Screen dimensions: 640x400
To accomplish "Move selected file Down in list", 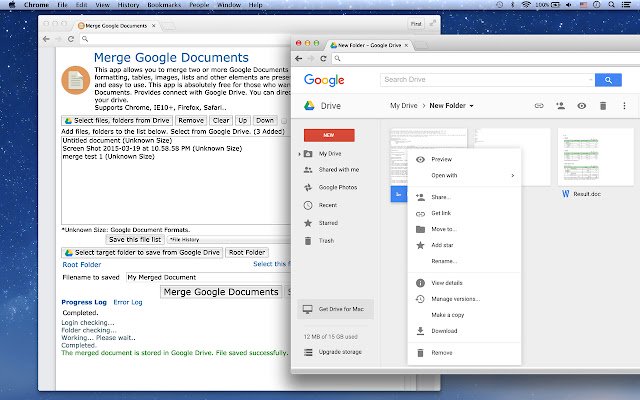I will pos(265,120).
